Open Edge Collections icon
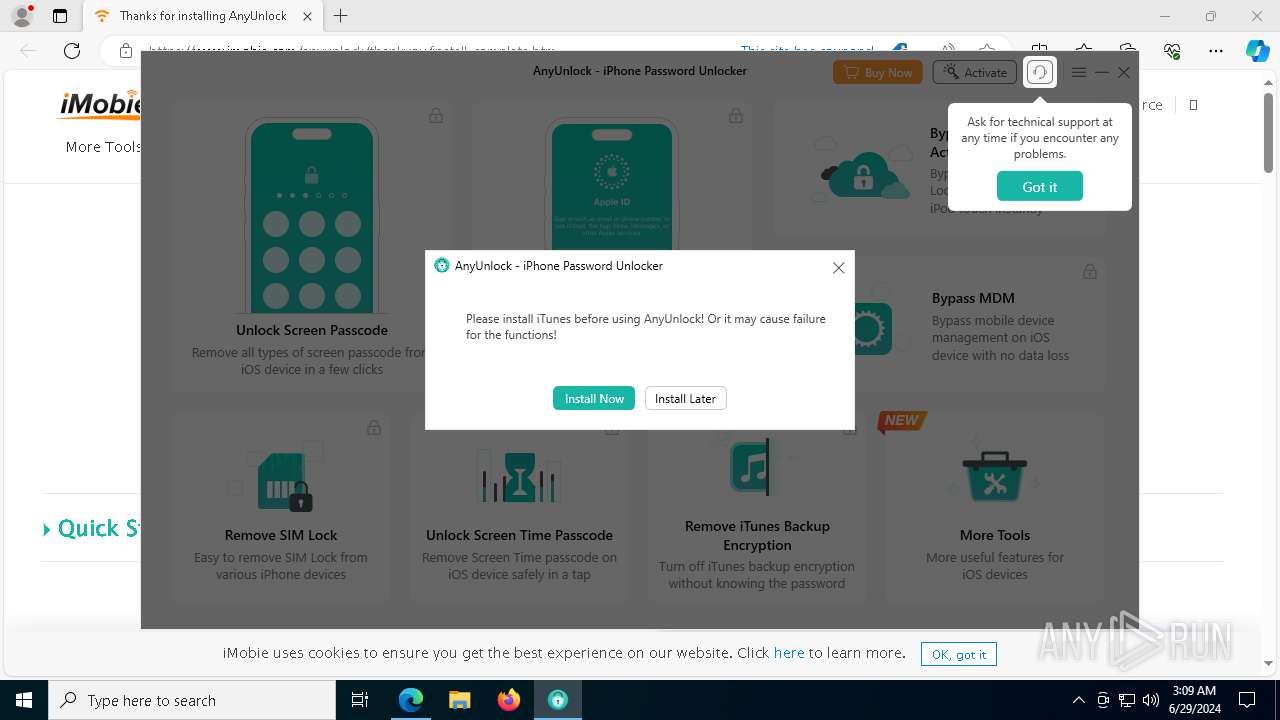 pyautogui.click(x=1128, y=50)
